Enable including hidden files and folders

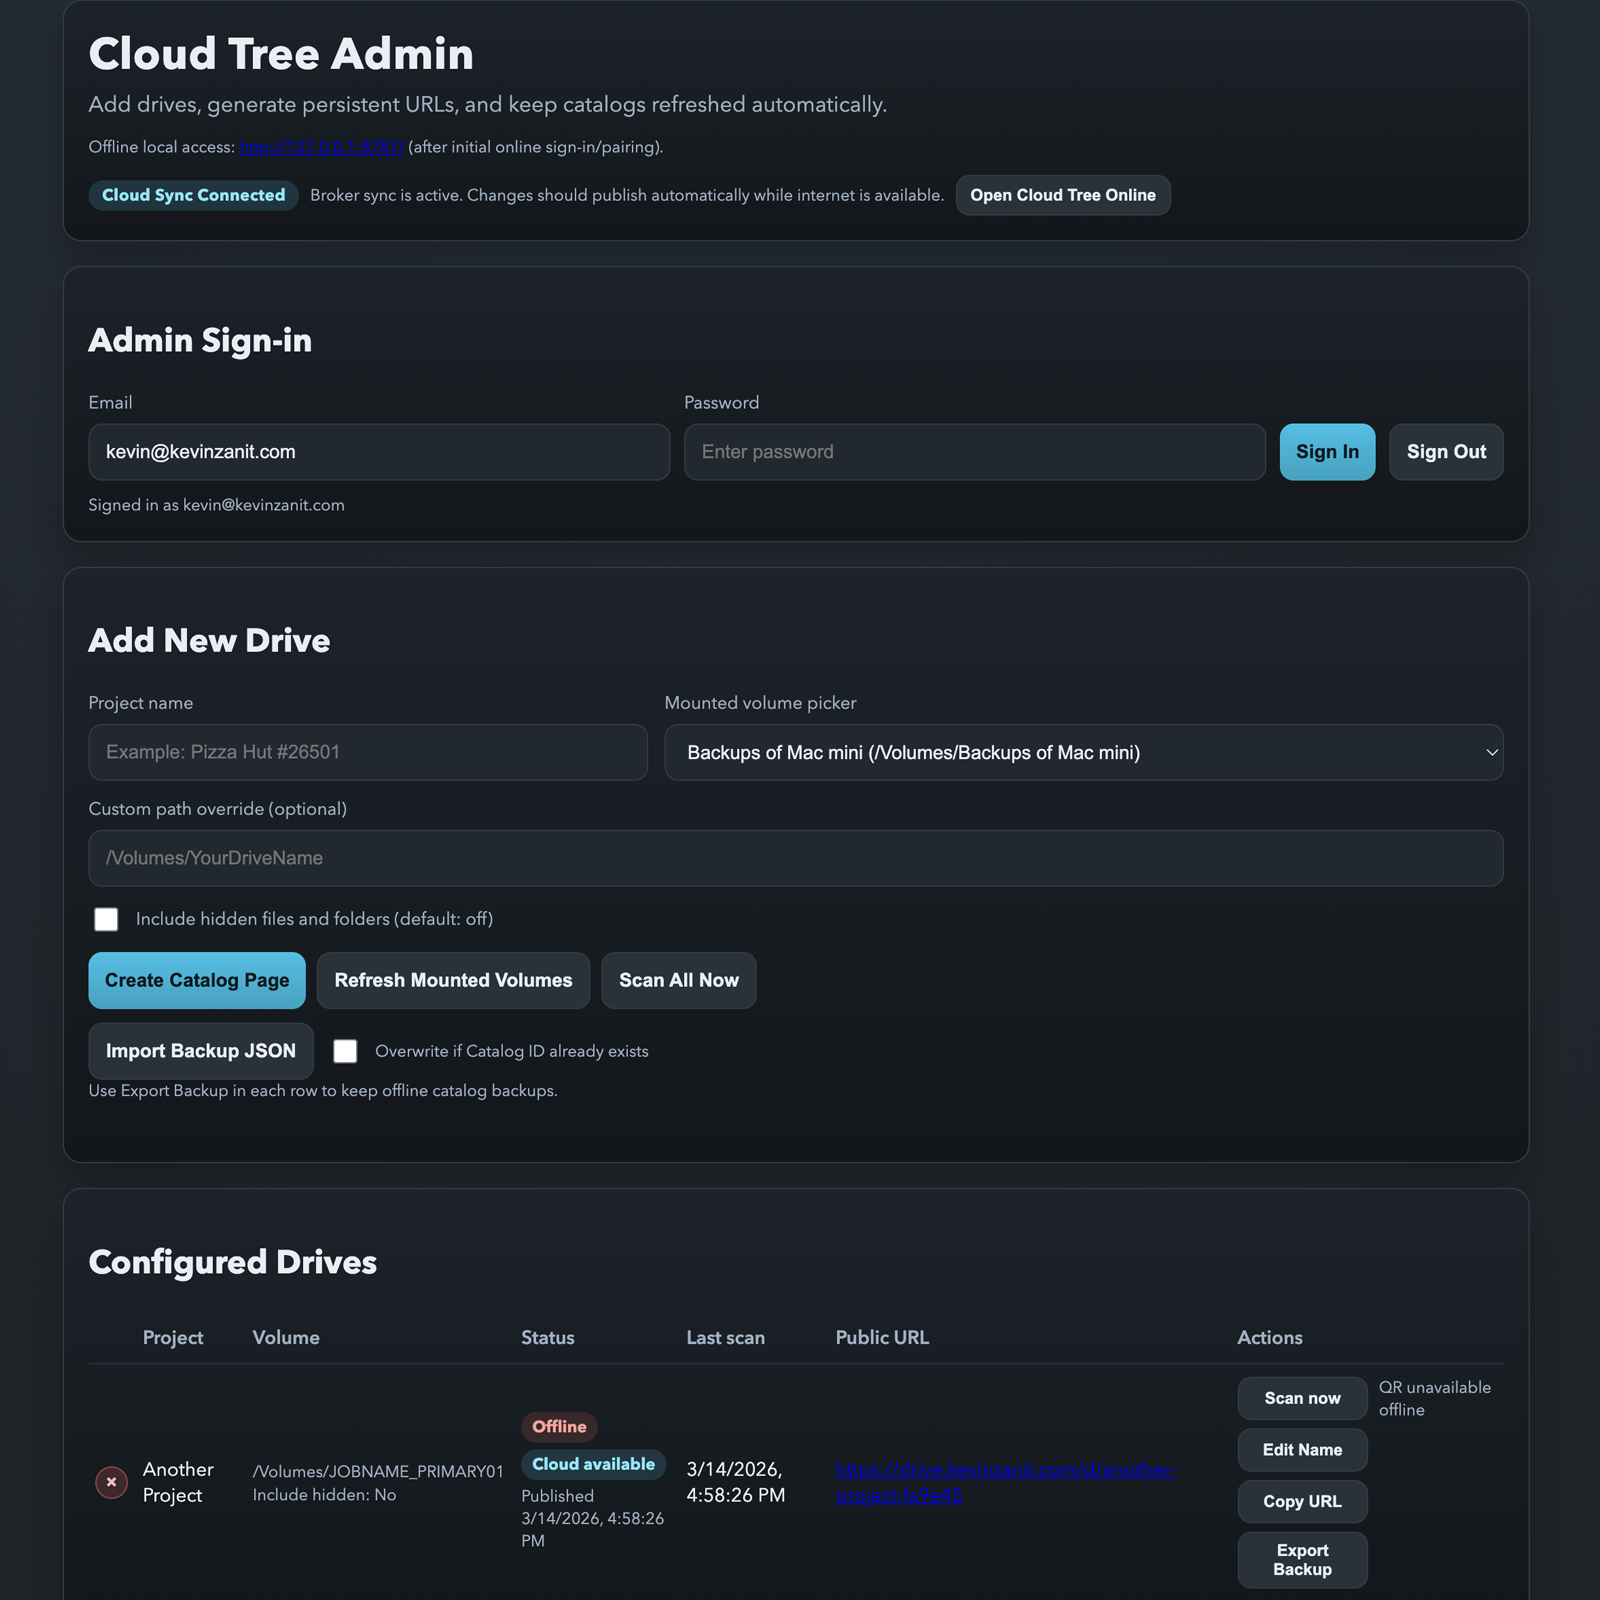[106, 919]
